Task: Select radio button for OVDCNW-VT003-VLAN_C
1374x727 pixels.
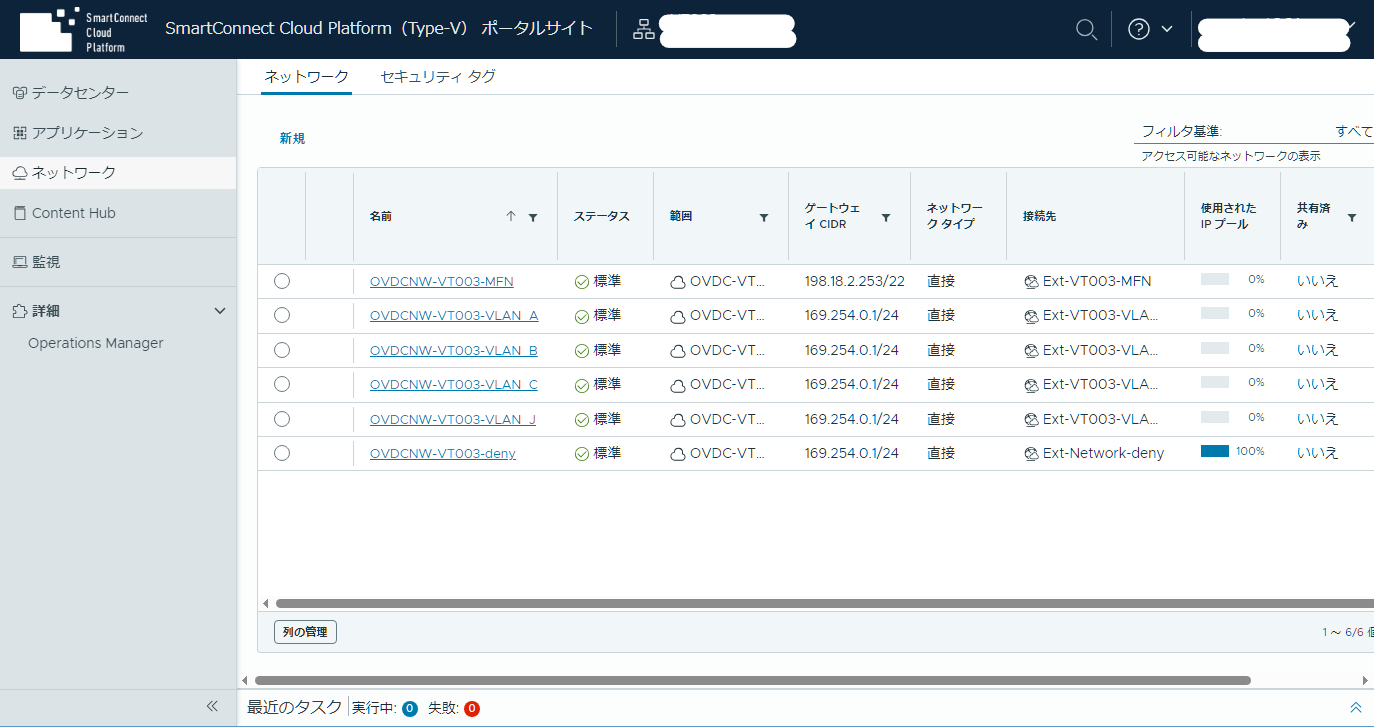Action: pos(282,384)
